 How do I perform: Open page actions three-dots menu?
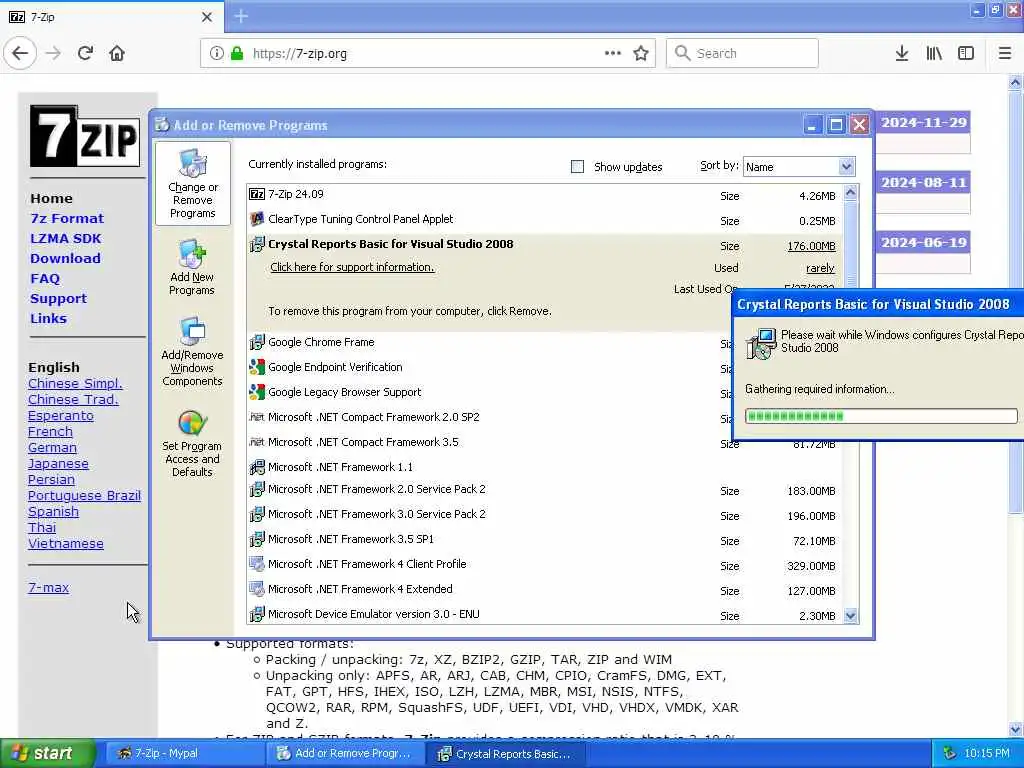click(613, 53)
